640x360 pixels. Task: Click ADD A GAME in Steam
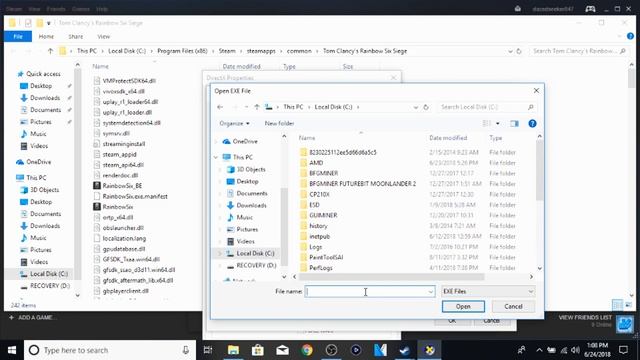tap(33, 318)
